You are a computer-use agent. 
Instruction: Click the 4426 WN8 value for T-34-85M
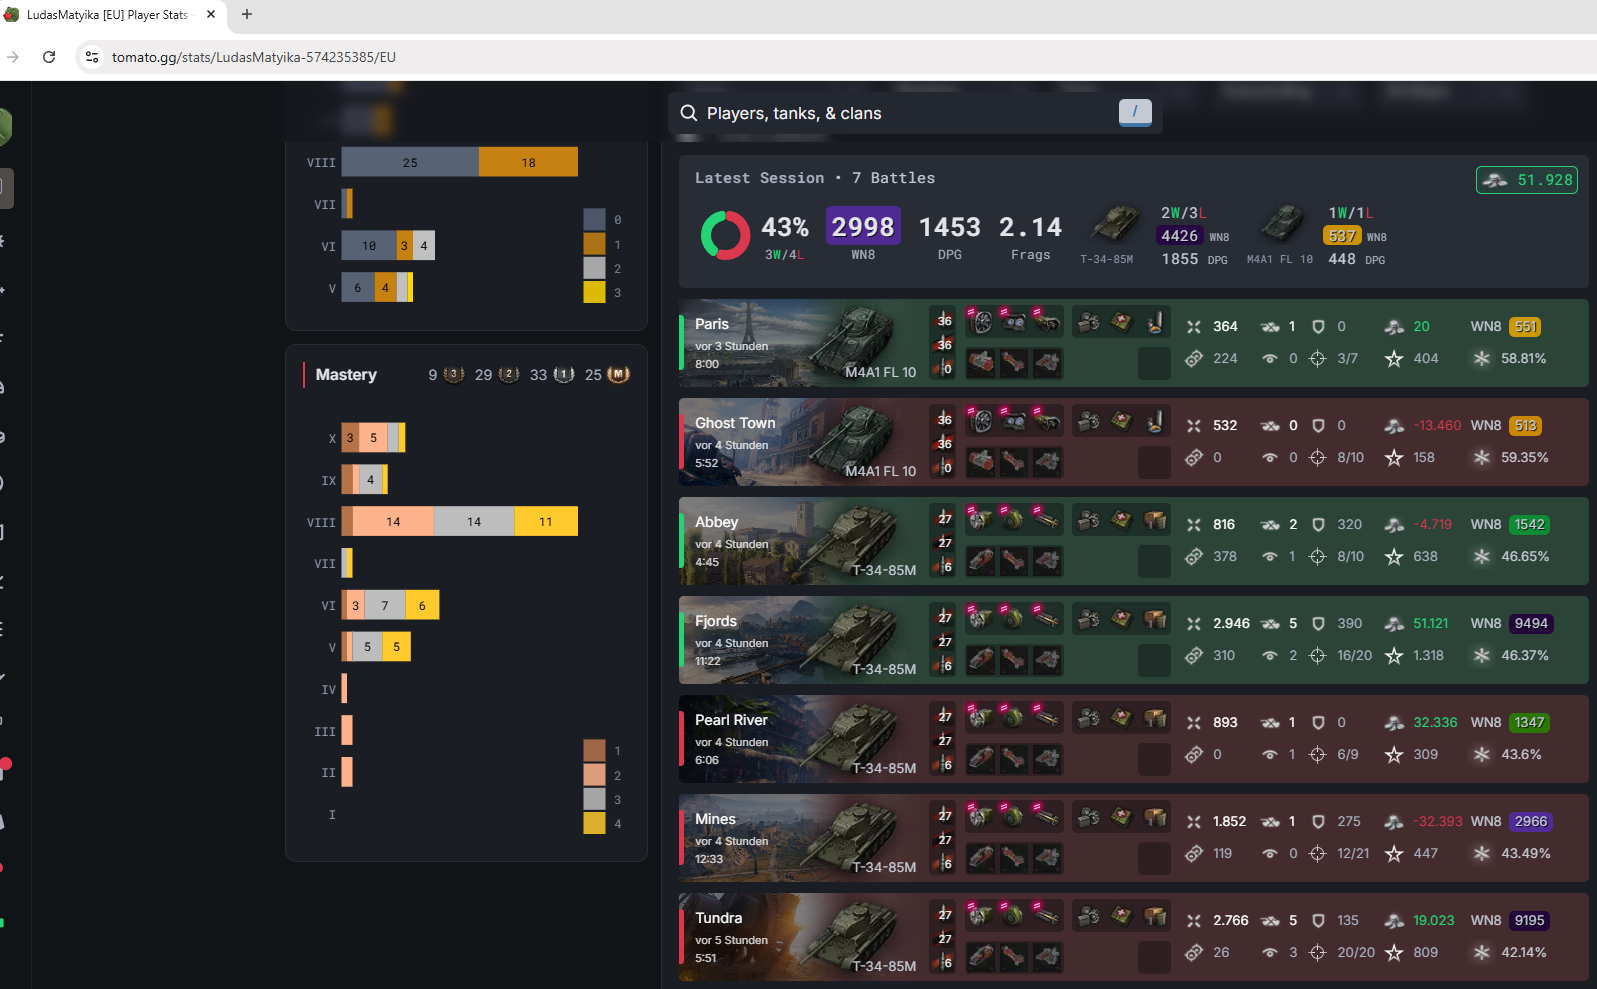1179,236
